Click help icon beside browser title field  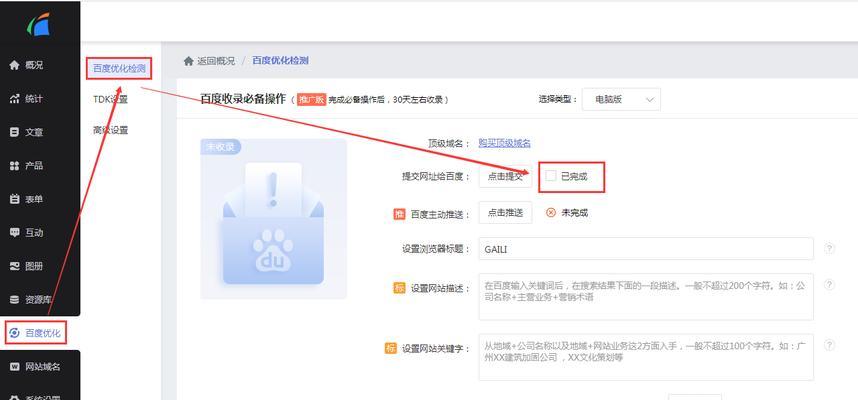point(830,248)
